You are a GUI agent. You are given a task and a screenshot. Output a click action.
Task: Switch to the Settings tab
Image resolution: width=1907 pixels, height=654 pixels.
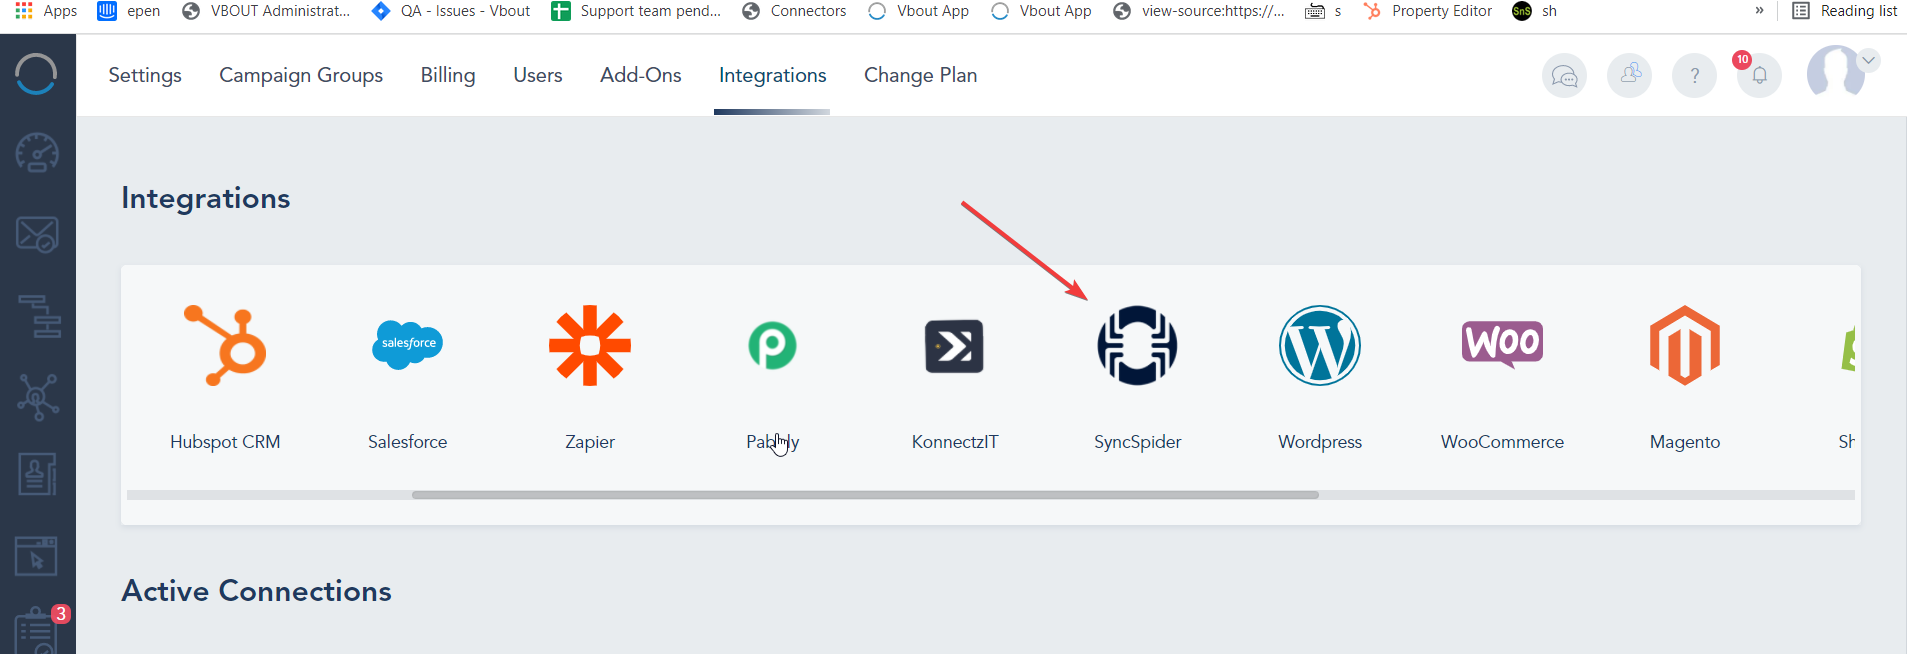tap(145, 75)
